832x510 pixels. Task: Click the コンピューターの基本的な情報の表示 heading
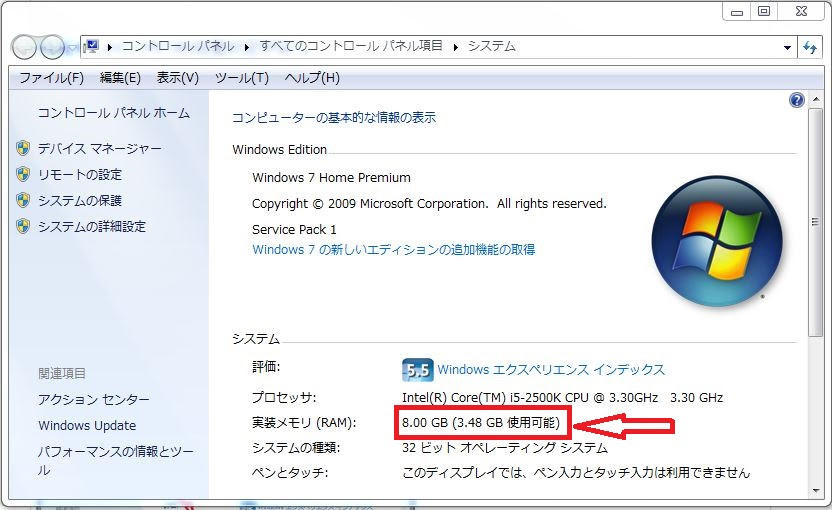[334, 117]
